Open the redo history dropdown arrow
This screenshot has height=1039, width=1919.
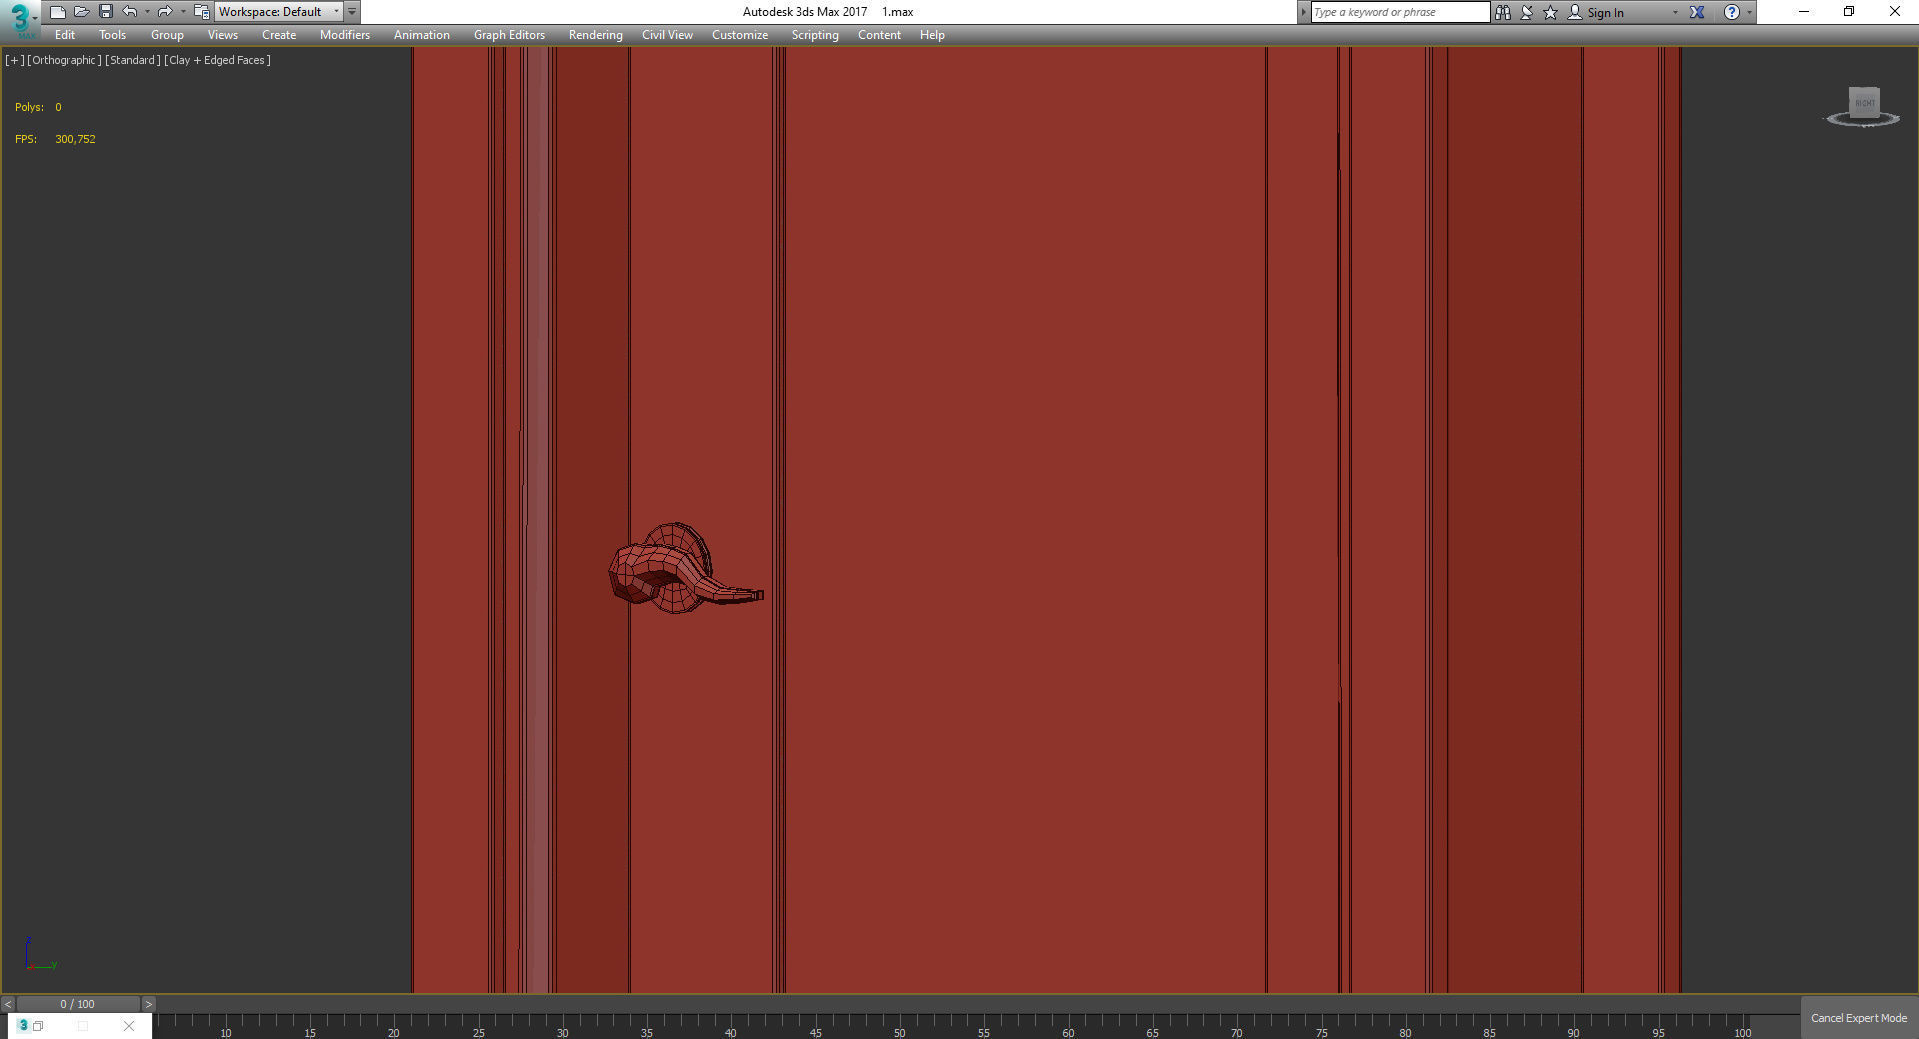(x=182, y=12)
